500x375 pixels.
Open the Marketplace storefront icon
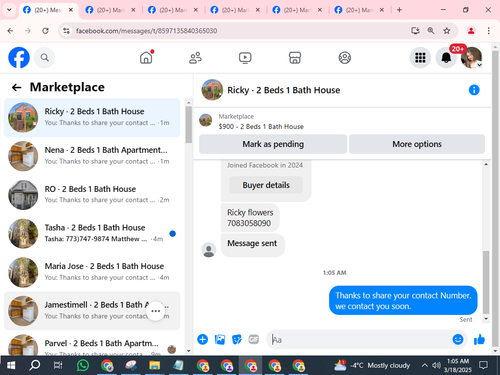pos(295,58)
